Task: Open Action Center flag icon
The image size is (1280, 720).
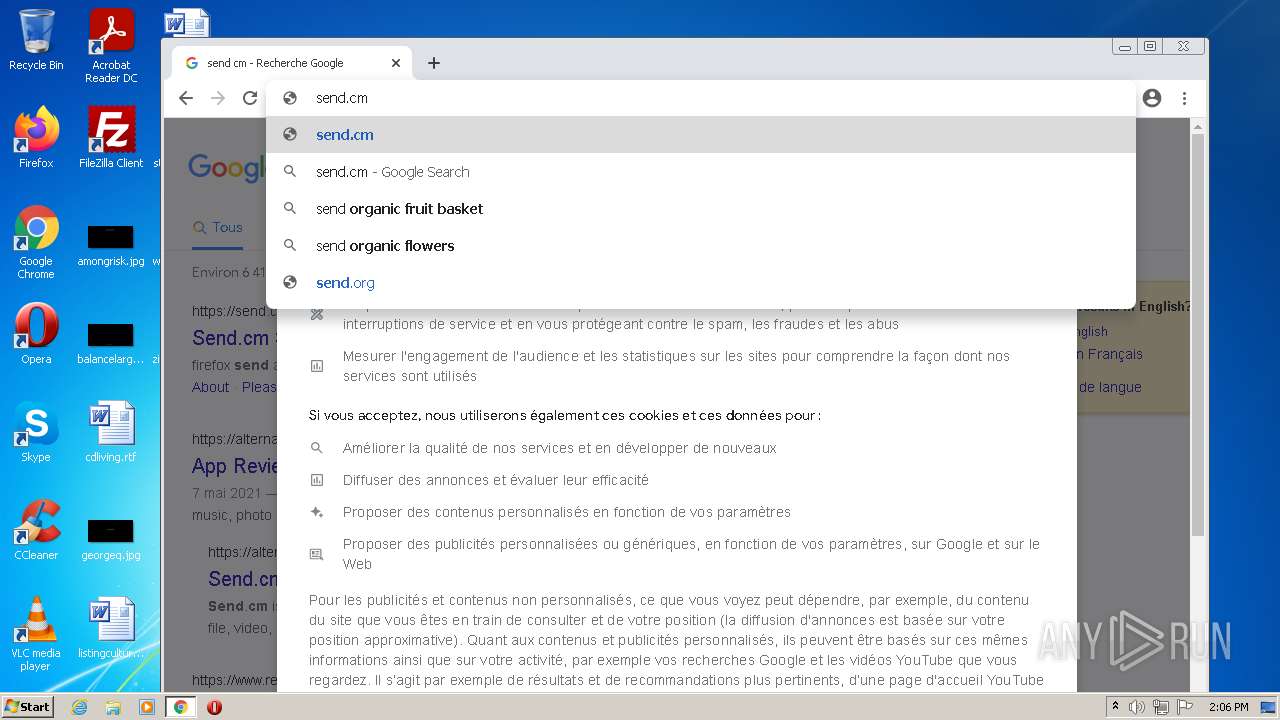Action: [x=1185, y=707]
